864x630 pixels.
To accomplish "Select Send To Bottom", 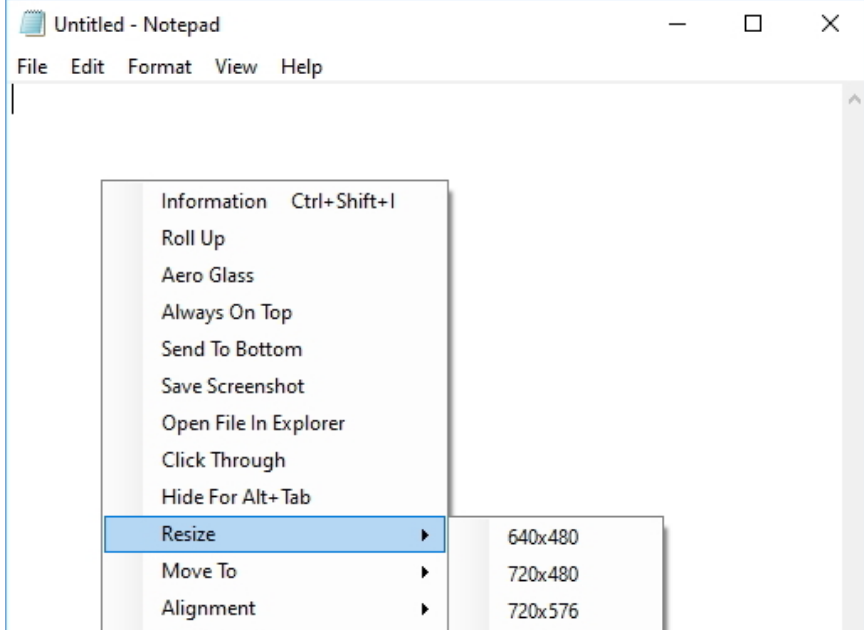I will 231,350.
